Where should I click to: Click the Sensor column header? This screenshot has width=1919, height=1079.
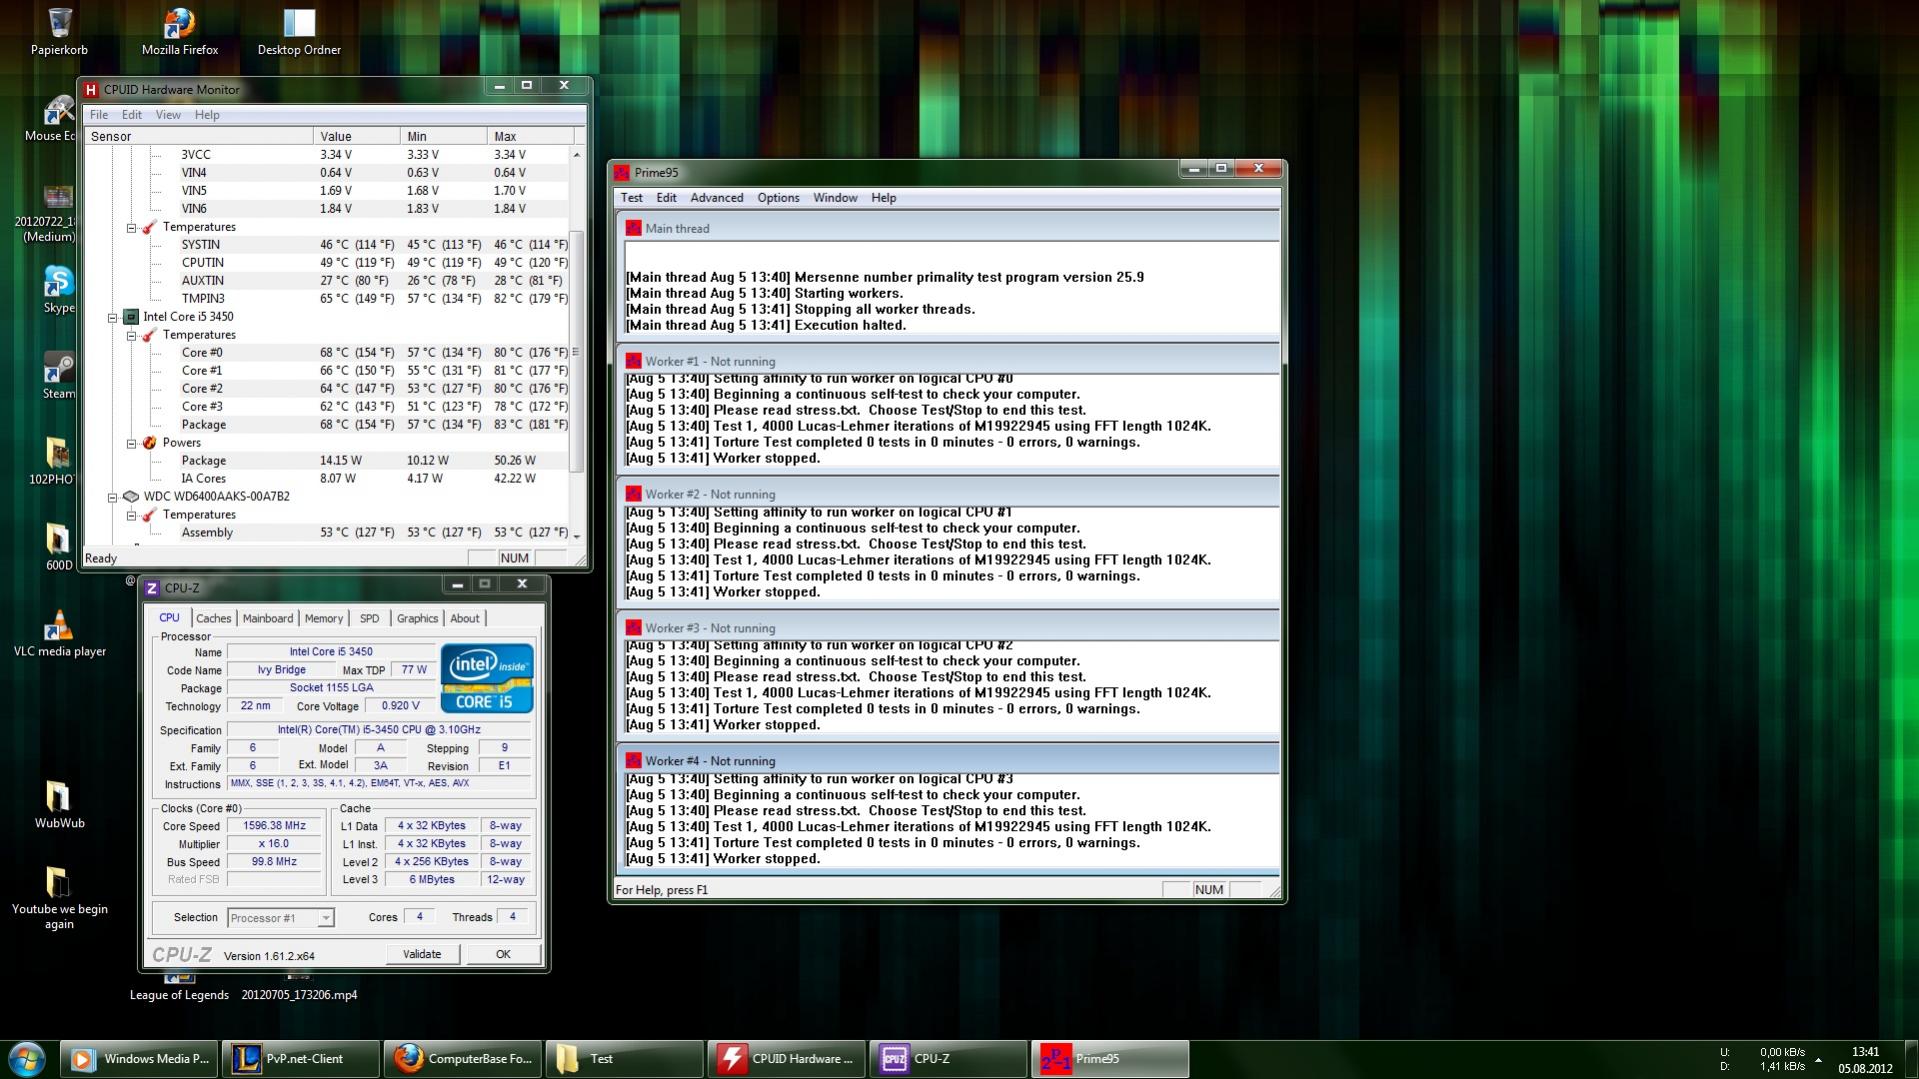tap(199, 136)
